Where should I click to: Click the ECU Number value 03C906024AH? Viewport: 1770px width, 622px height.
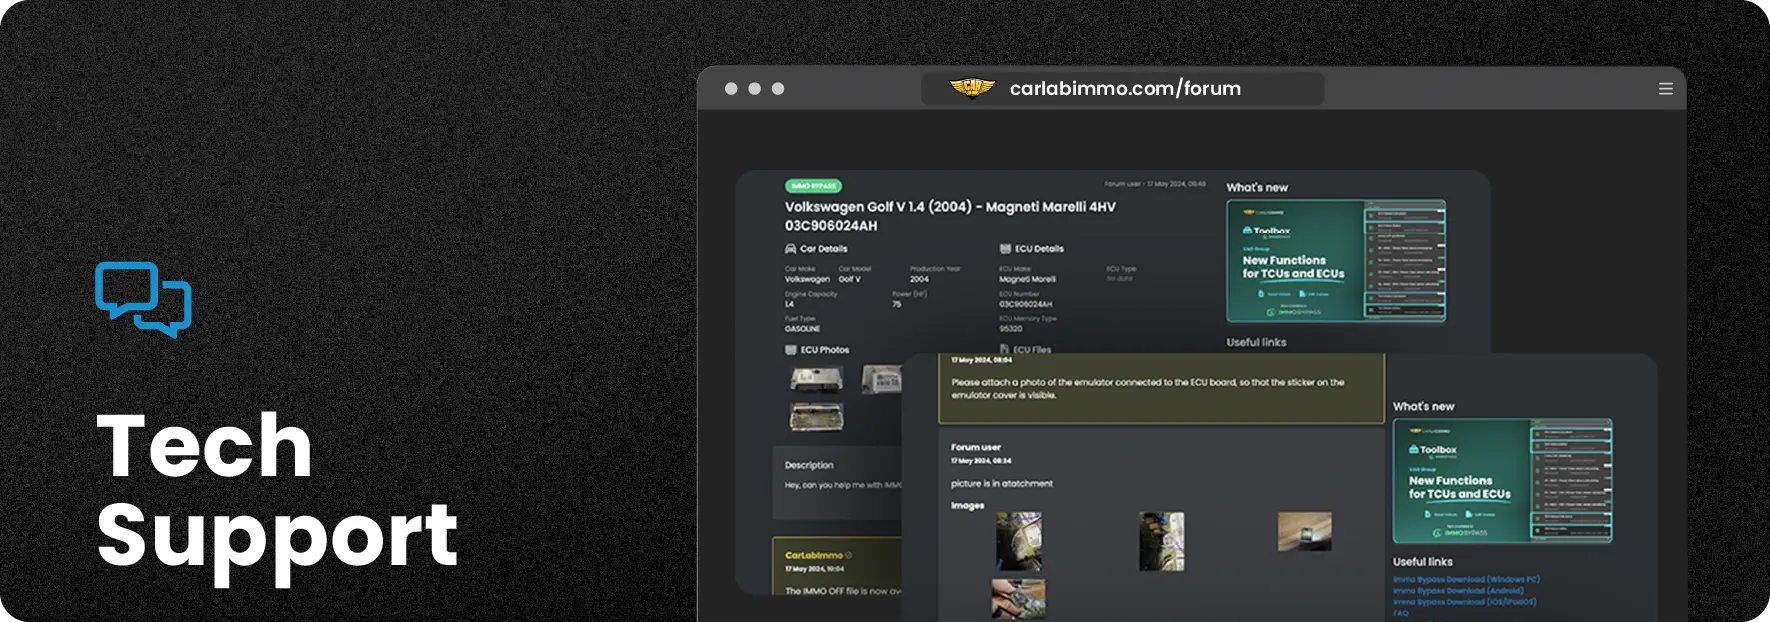click(x=1025, y=304)
